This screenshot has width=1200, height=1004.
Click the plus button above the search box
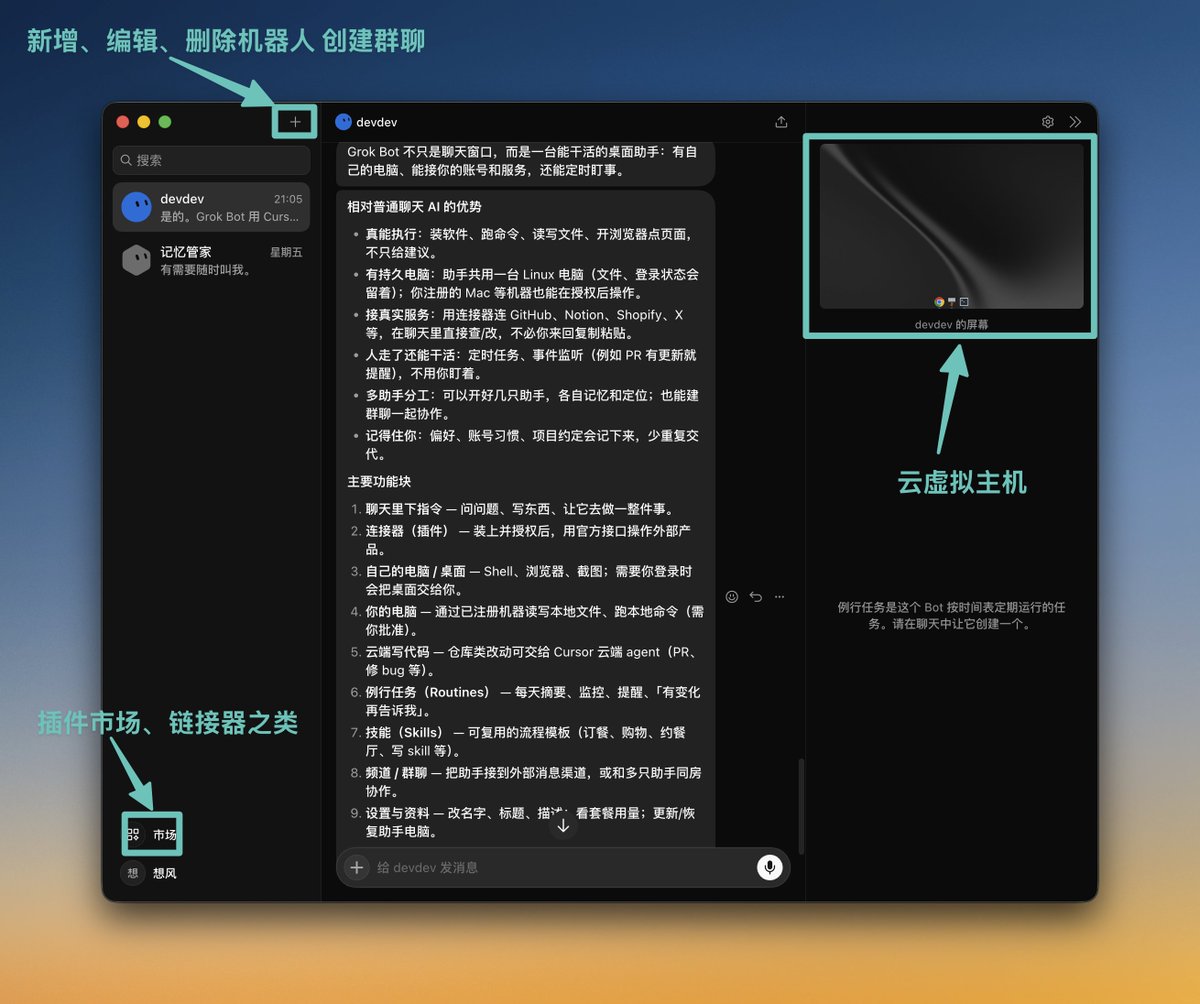tap(295, 122)
